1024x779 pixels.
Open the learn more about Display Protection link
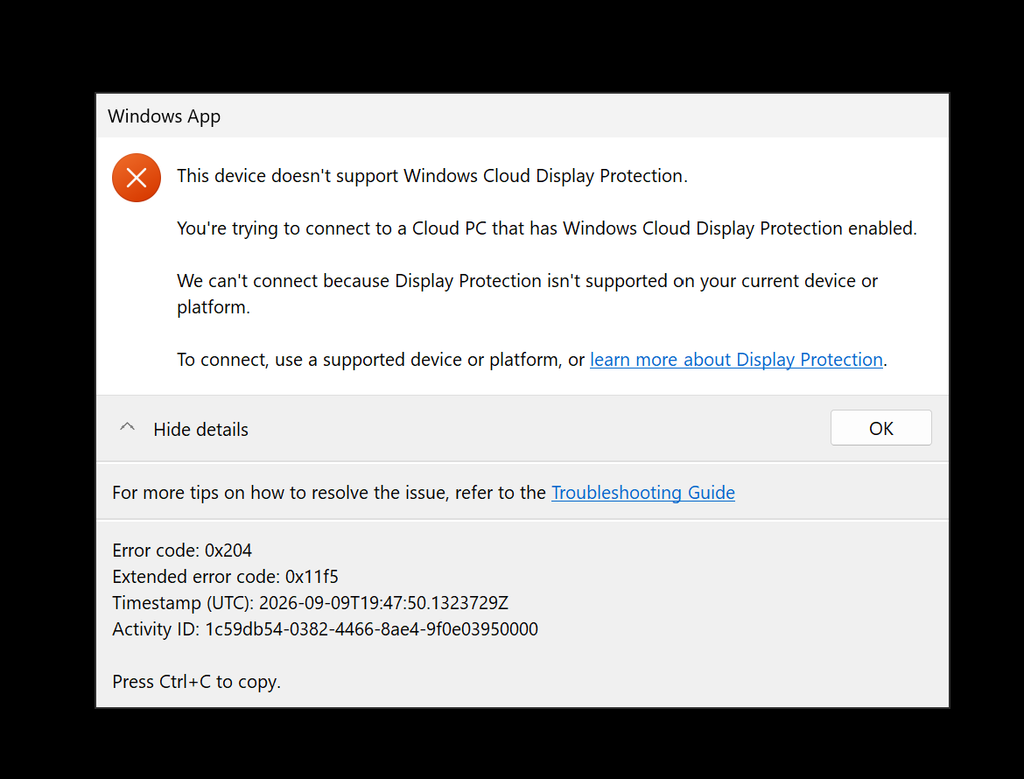[x=736, y=360]
